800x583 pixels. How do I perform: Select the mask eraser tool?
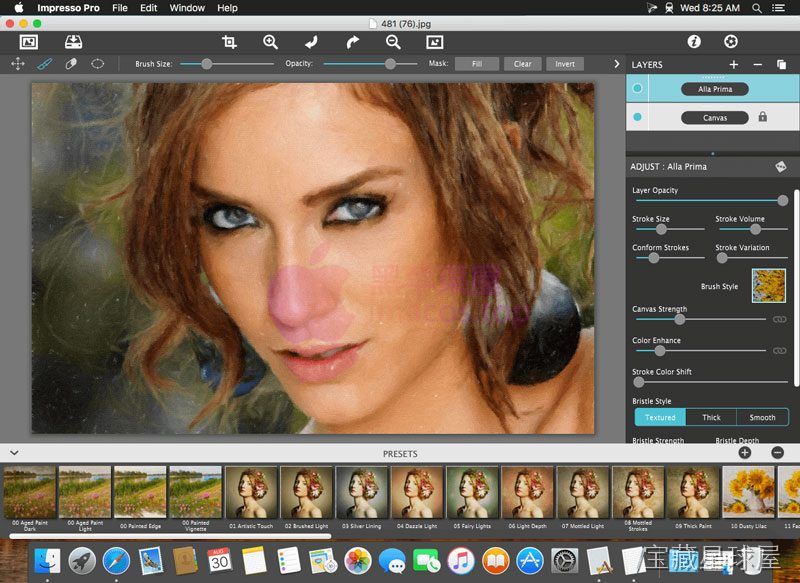coord(71,64)
